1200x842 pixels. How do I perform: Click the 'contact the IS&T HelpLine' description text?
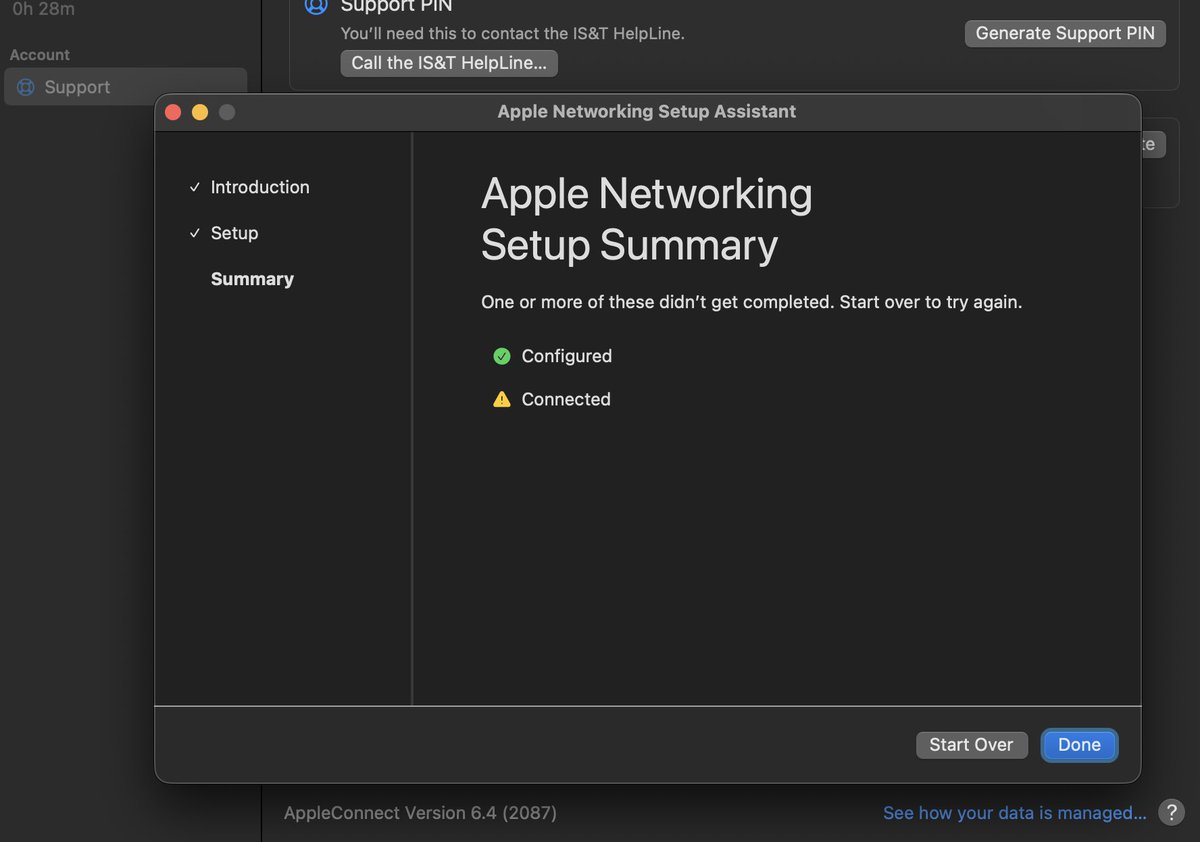513,33
